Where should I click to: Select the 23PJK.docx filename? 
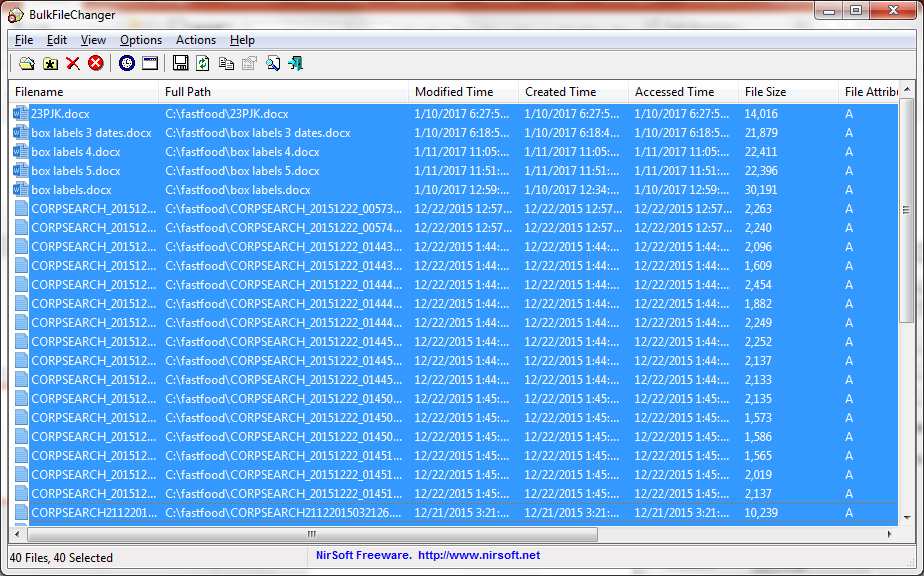click(60, 114)
